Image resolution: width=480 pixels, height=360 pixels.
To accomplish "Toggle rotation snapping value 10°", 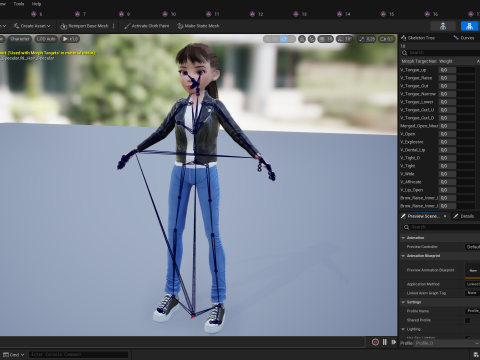I will tap(344, 39).
